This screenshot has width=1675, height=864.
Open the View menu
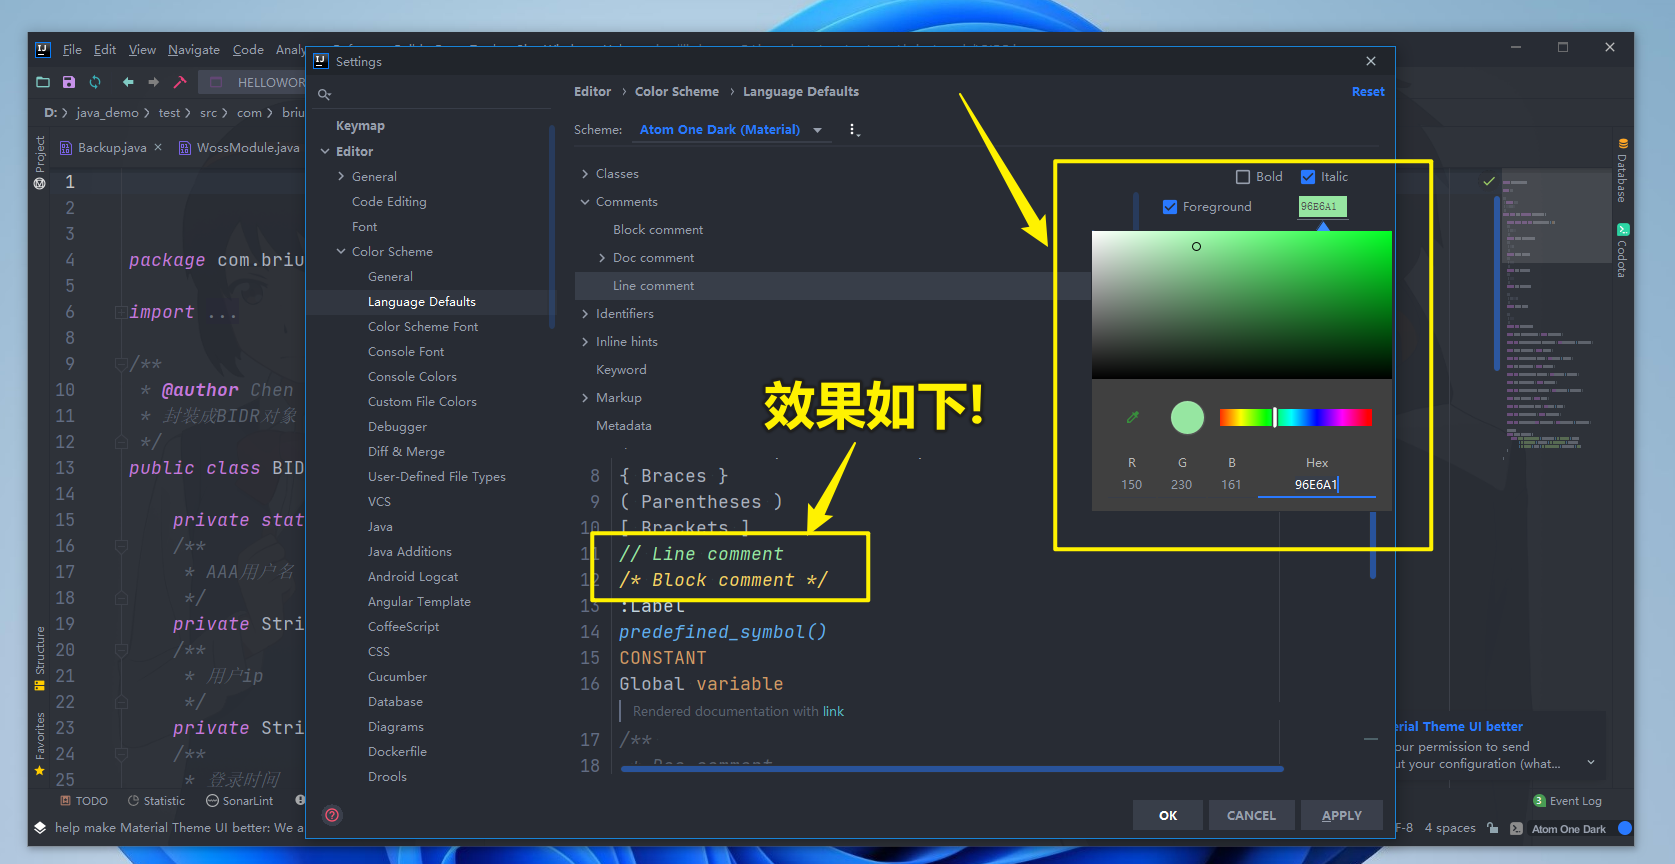click(142, 49)
